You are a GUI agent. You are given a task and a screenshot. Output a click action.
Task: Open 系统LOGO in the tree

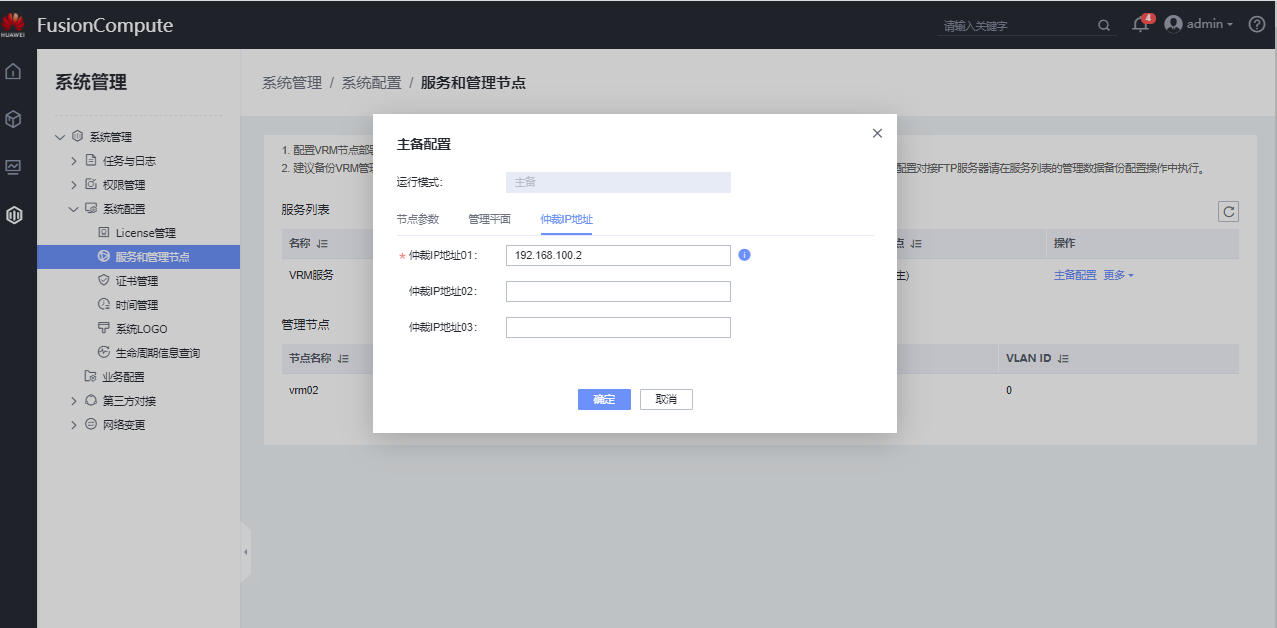[x=141, y=329]
